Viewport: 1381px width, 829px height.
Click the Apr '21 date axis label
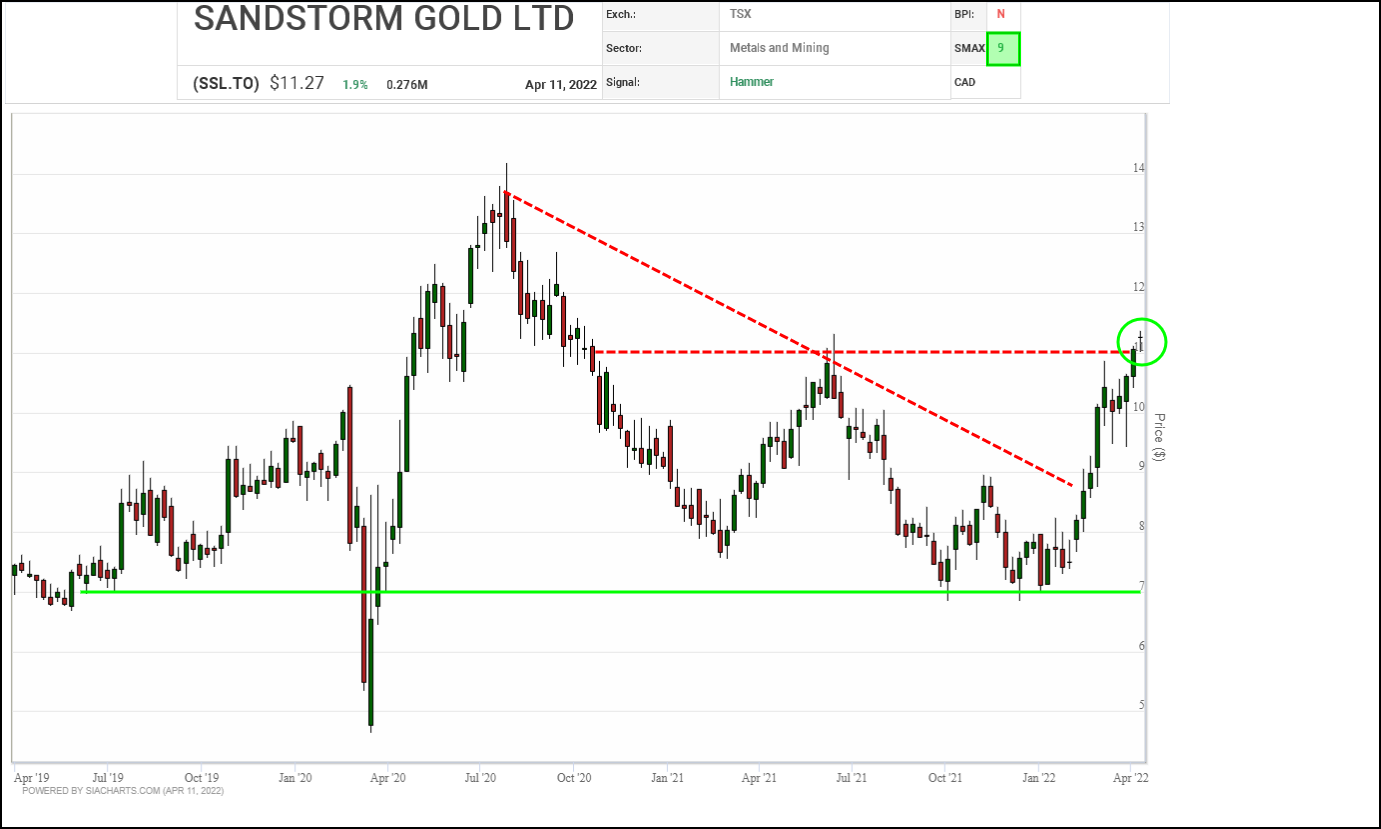760,777
